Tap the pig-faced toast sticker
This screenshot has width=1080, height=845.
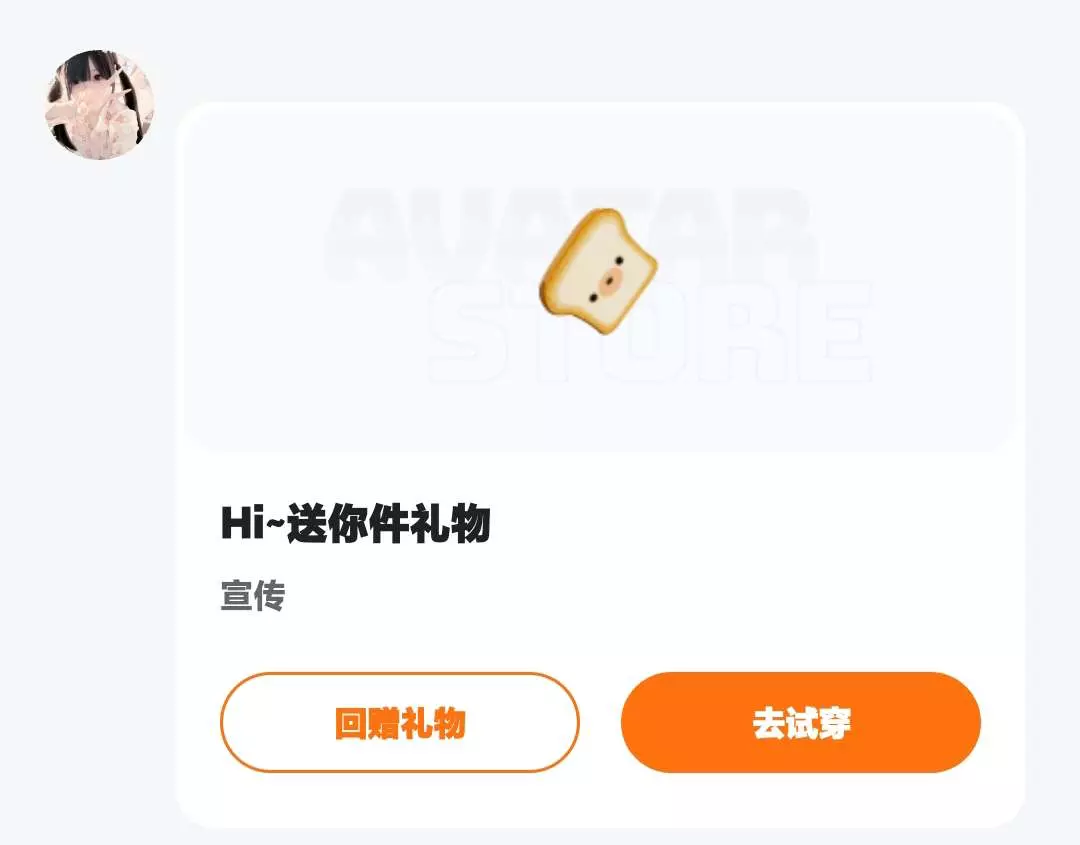(x=598, y=272)
